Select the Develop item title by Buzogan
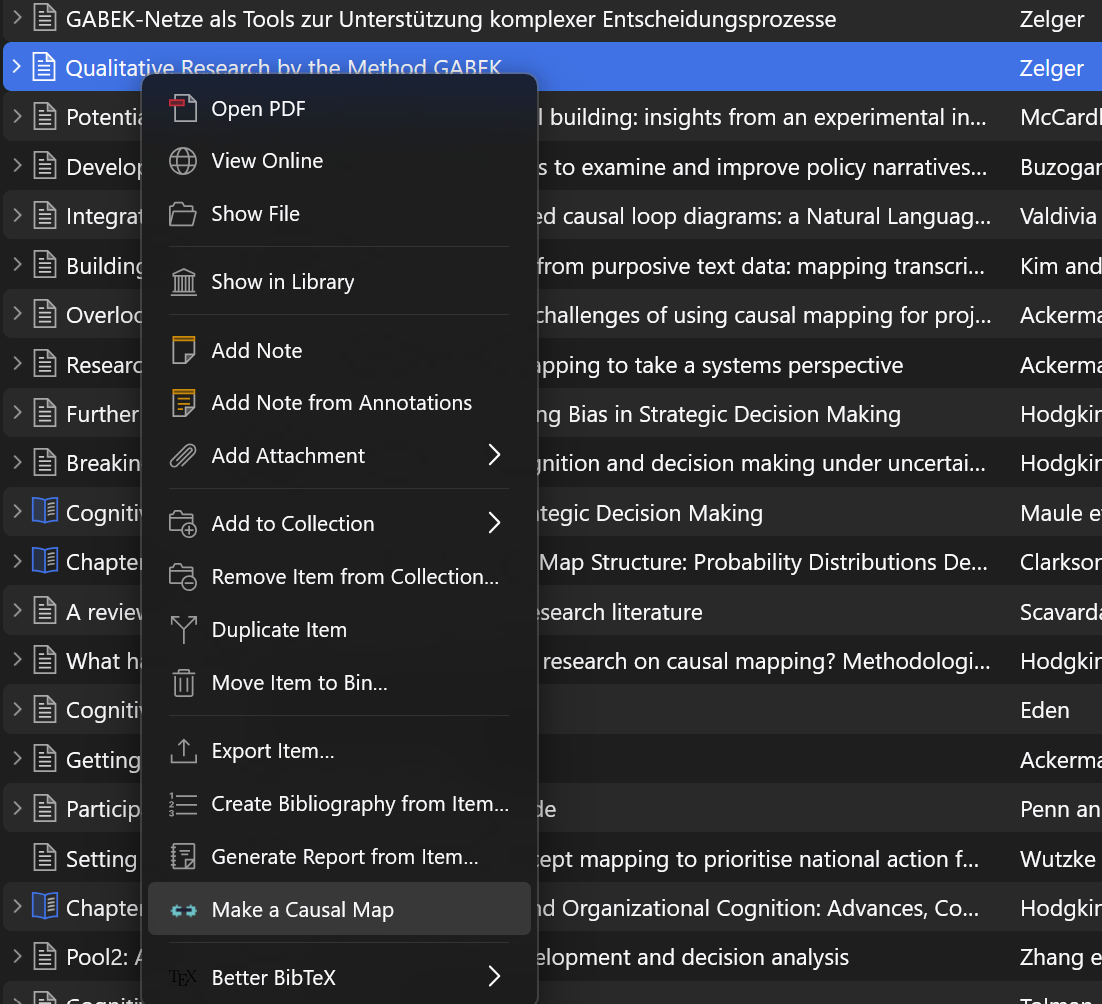This screenshot has width=1102, height=1004. 104,167
